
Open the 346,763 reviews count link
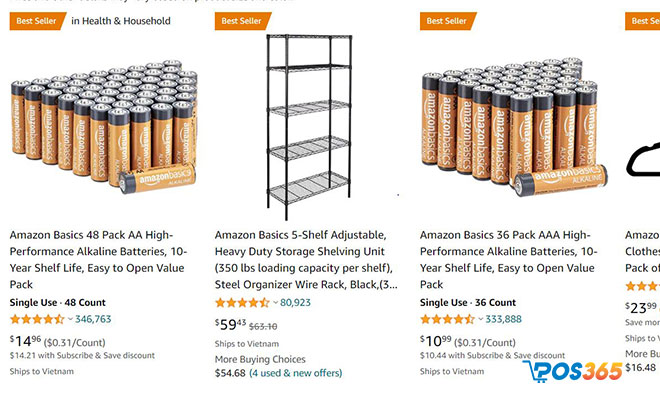coord(93,319)
